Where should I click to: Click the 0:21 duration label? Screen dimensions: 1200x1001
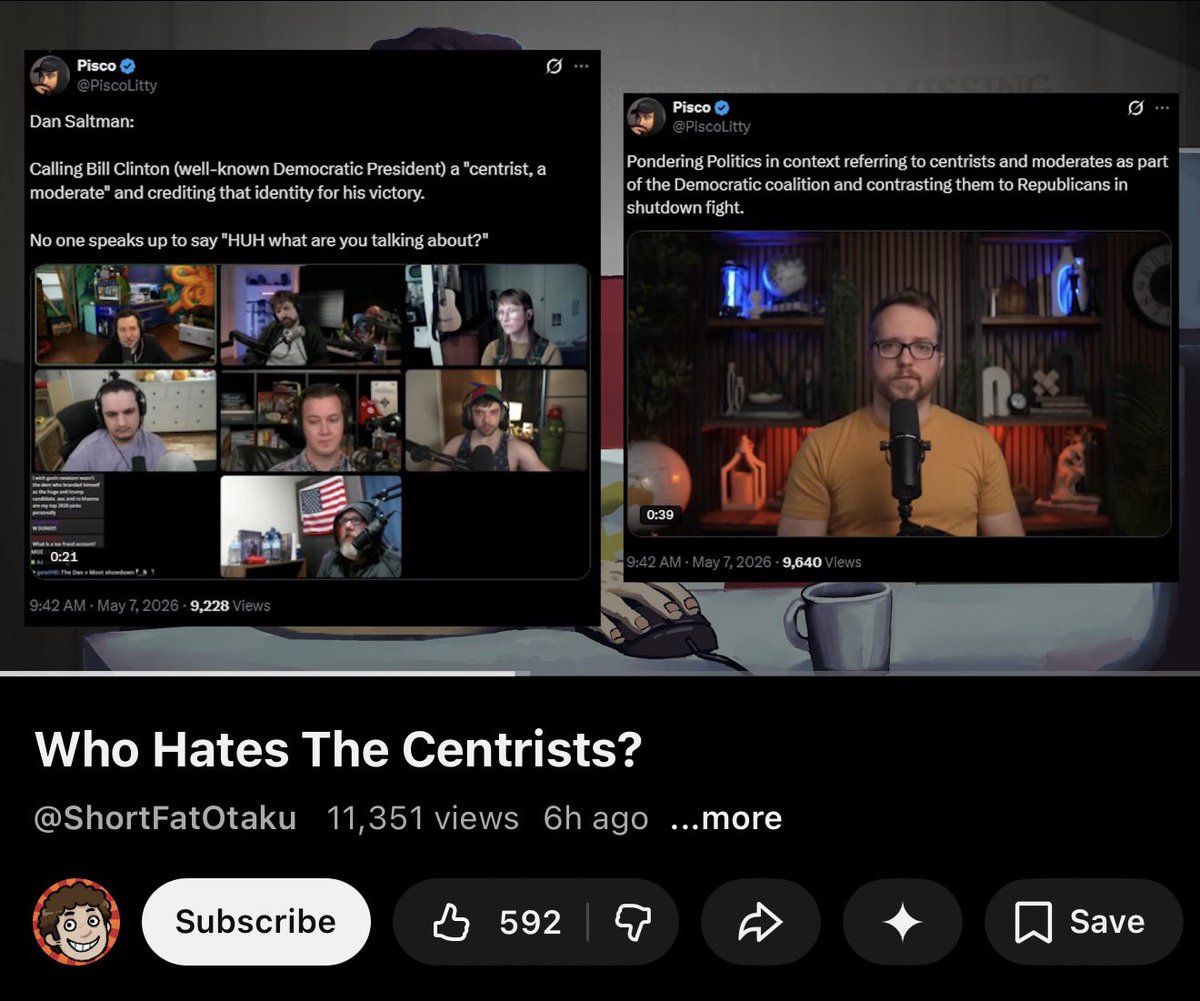64,556
